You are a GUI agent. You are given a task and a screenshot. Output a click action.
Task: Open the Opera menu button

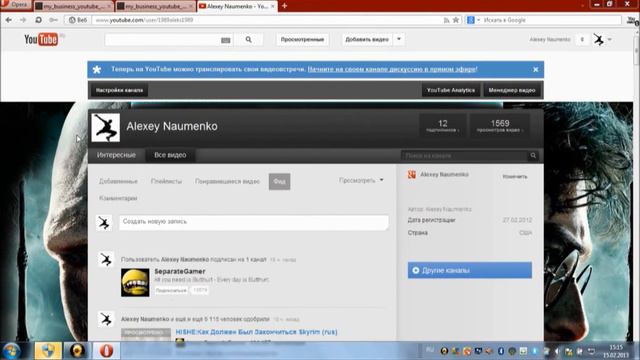(x=16, y=5)
